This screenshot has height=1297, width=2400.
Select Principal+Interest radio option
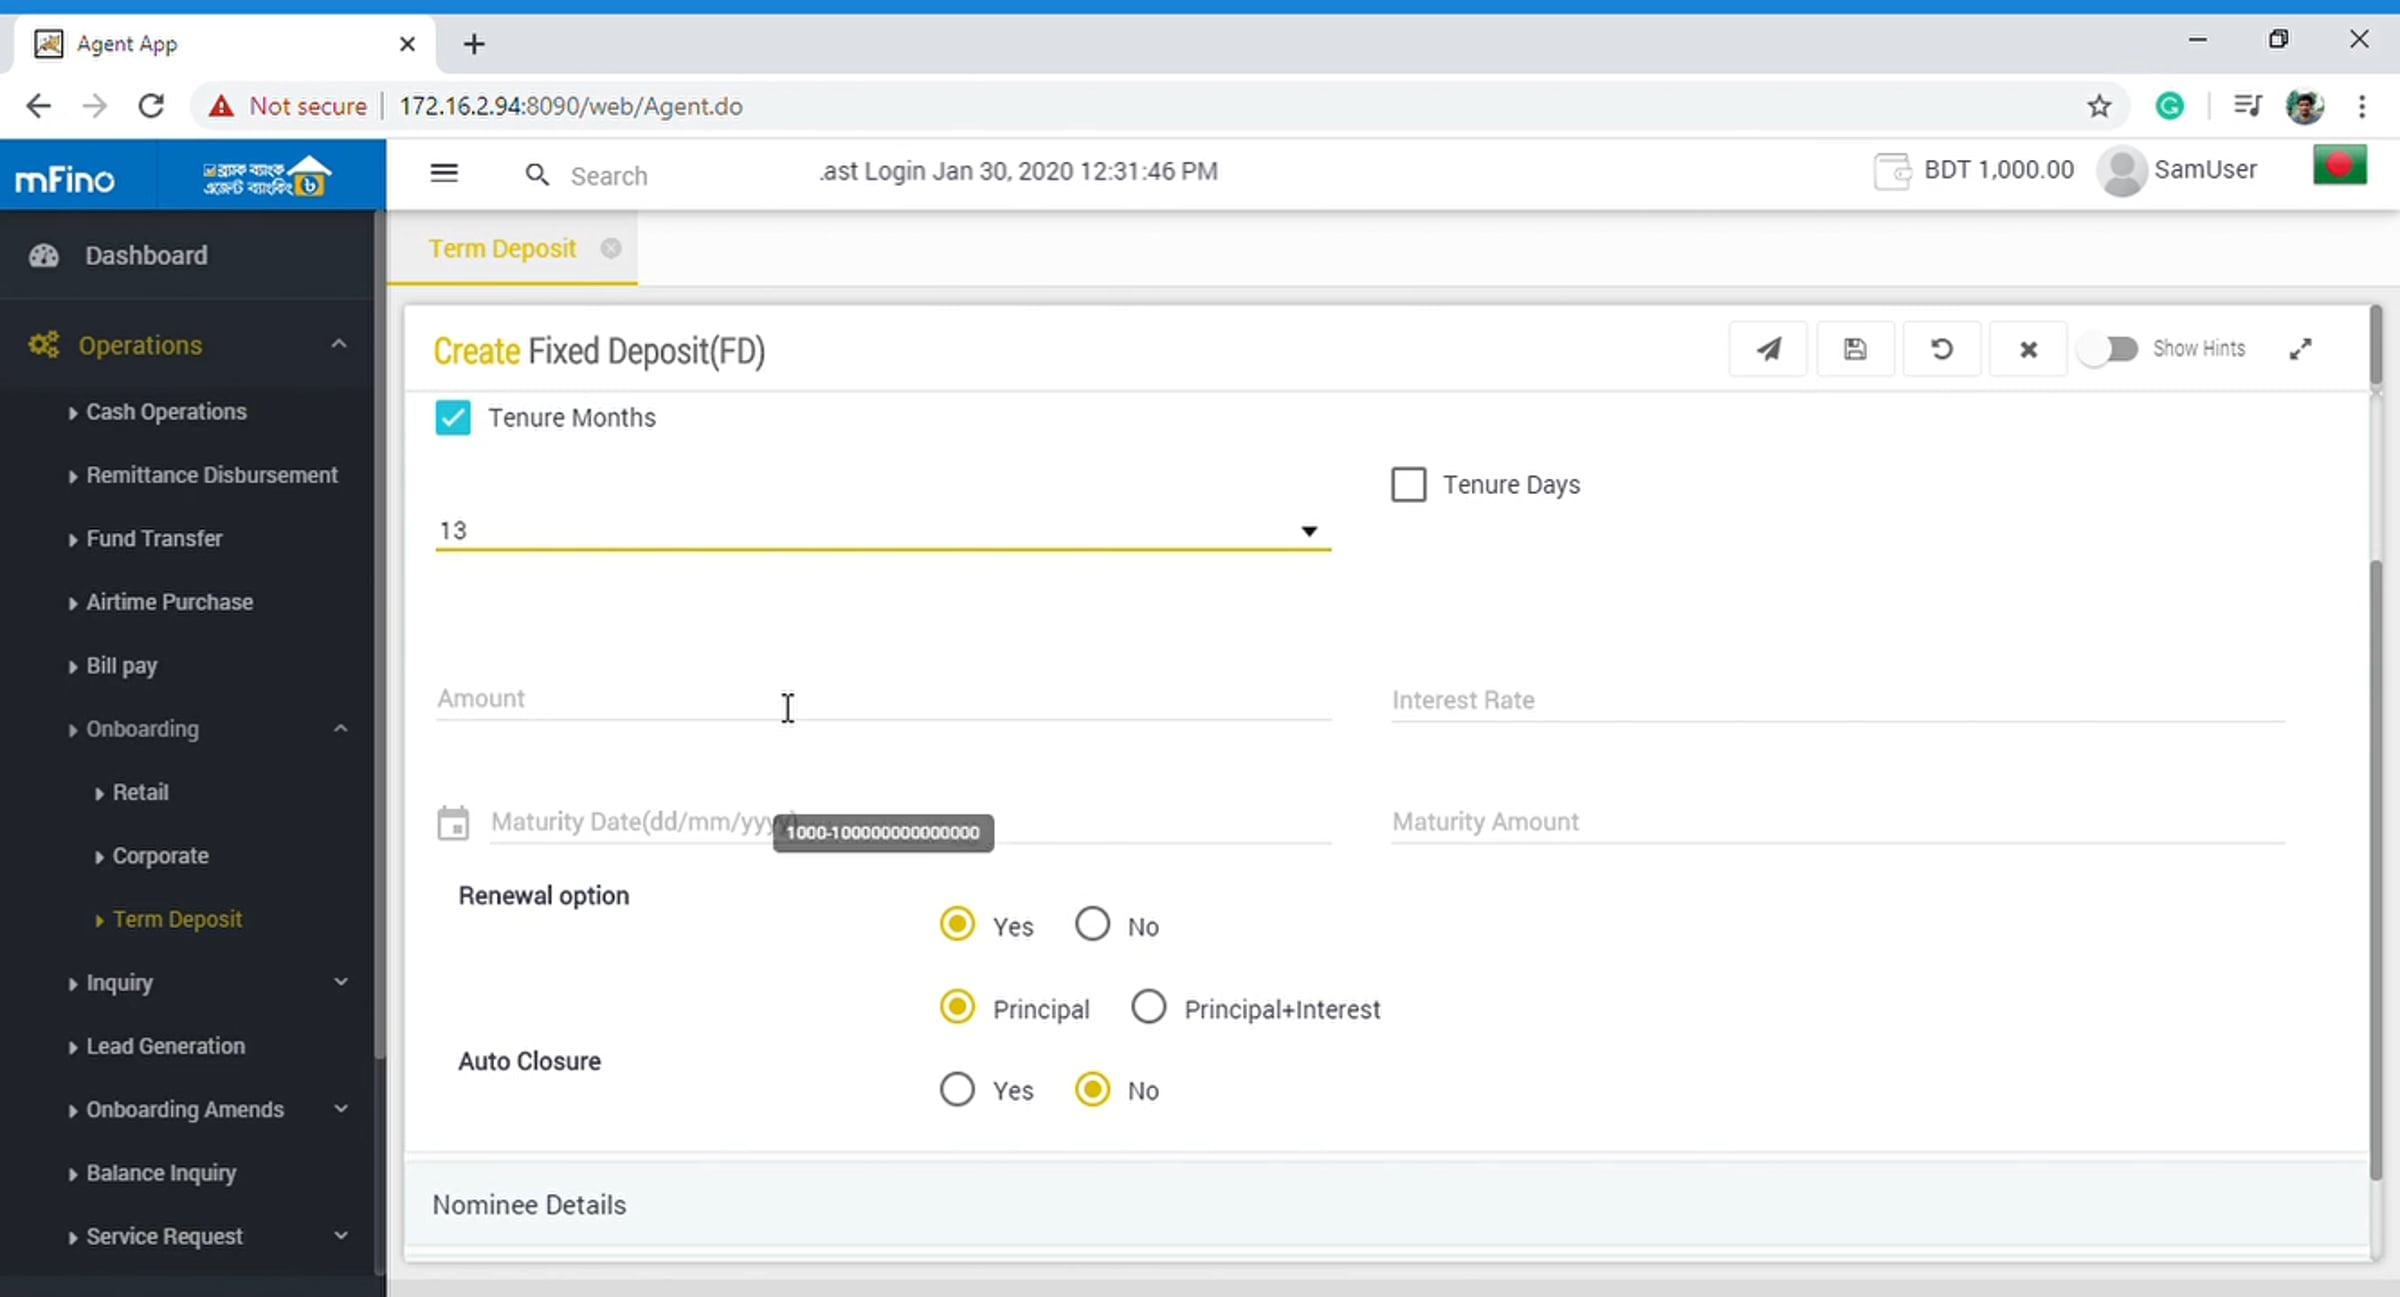click(1148, 1007)
